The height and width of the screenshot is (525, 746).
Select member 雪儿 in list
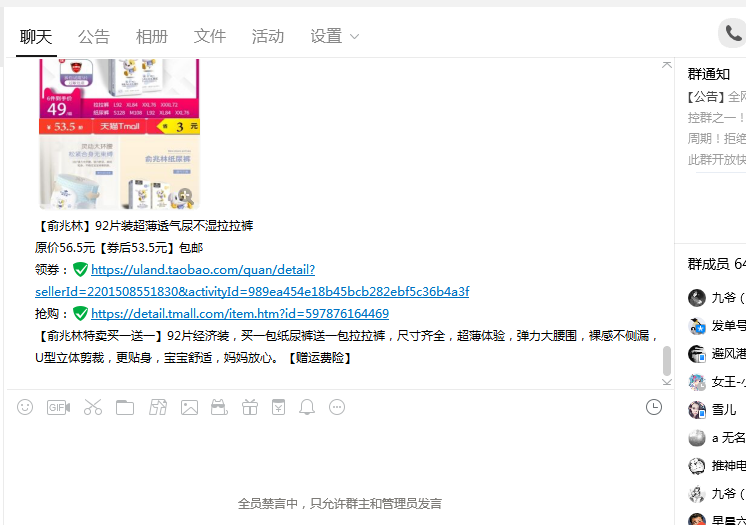(717, 410)
